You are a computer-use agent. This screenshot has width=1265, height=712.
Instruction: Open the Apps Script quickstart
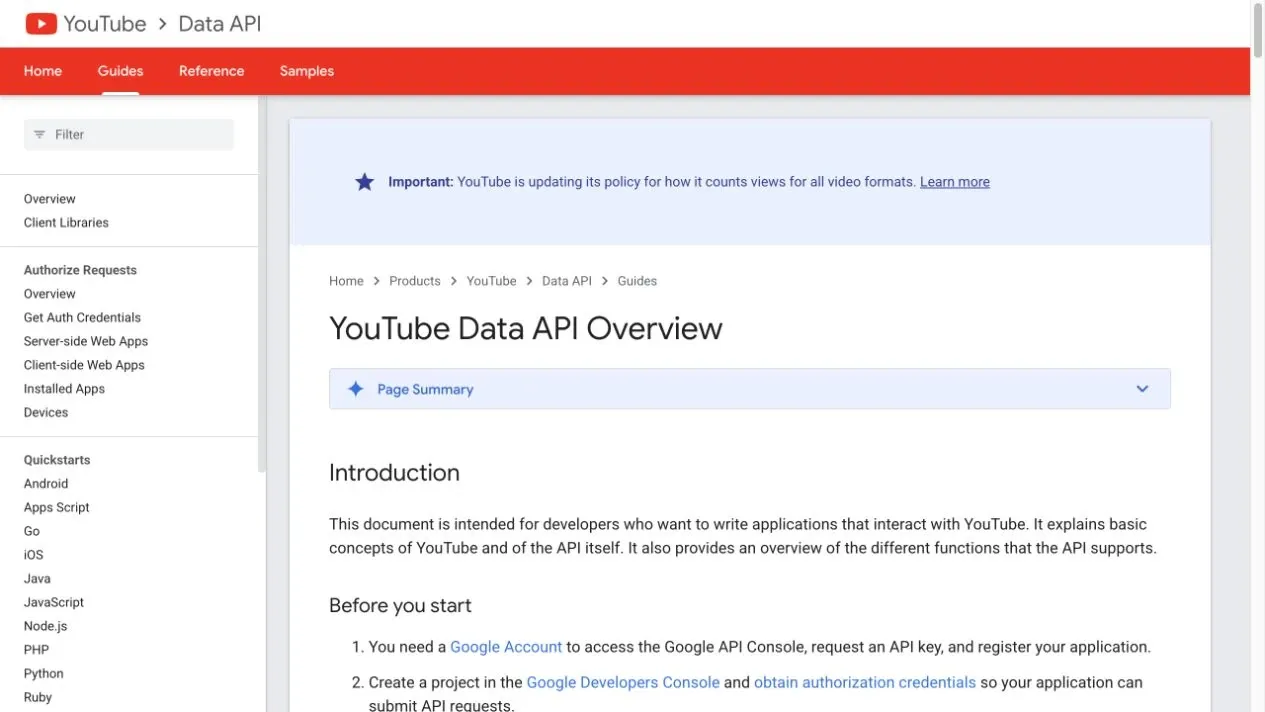coord(57,508)
